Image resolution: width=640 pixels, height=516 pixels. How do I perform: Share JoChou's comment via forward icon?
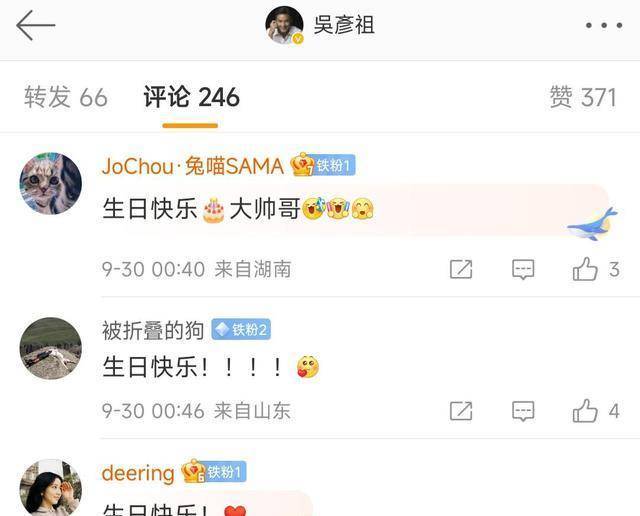click(461, 269)
